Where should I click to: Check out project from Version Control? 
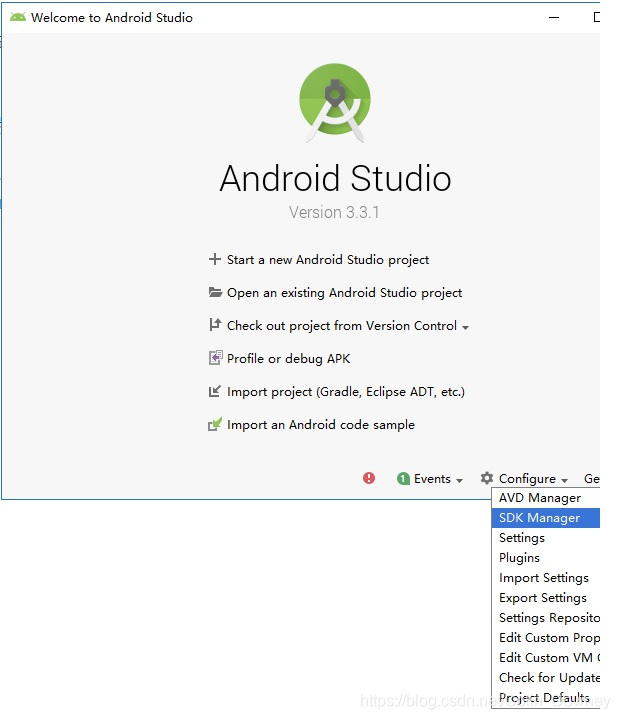[342, 326]
